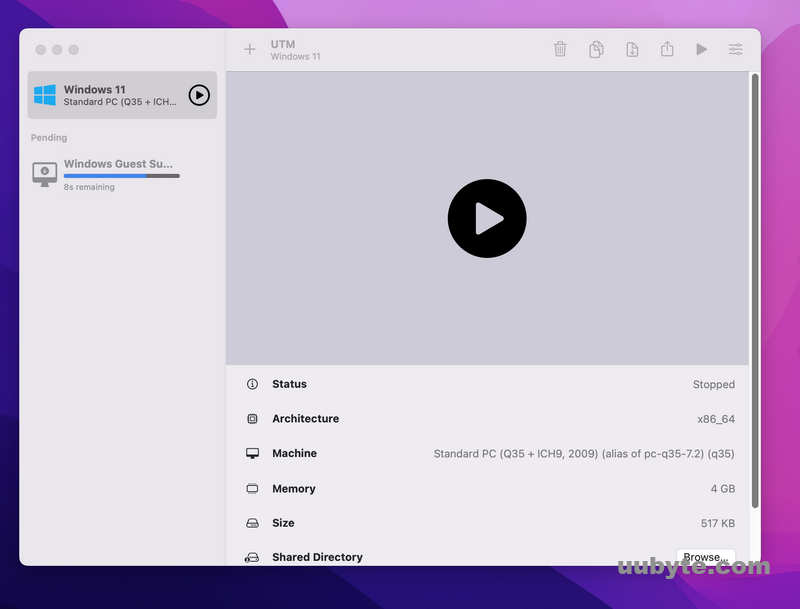Click the Machine monitor icon
The height and width of the screenshot is (609, 800).
[252, 453]
